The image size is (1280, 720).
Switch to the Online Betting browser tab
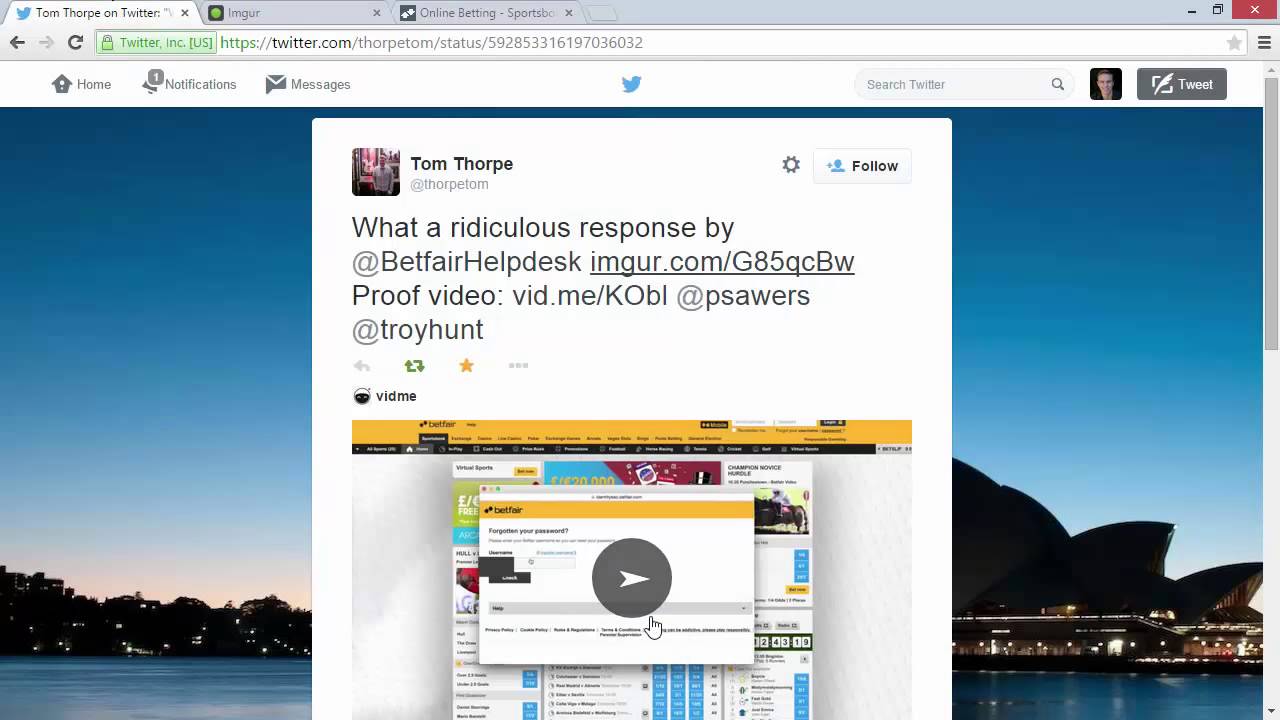coord(487,13)
